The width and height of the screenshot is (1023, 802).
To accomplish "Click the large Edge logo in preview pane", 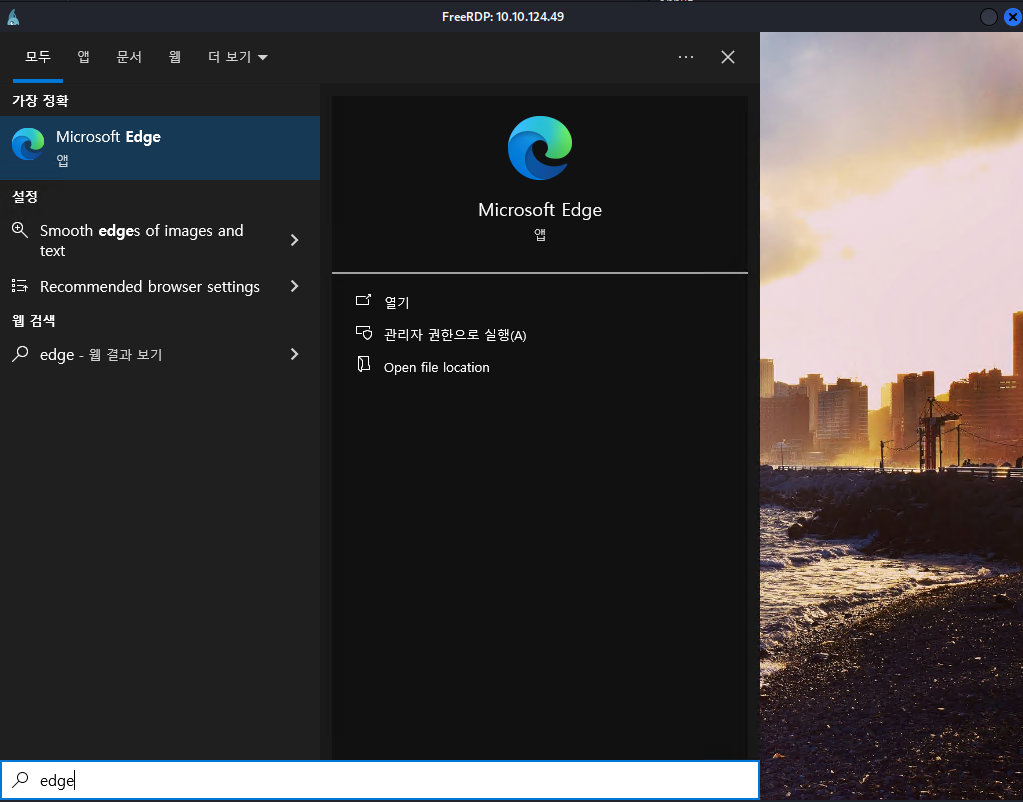I will click(540, 148).
